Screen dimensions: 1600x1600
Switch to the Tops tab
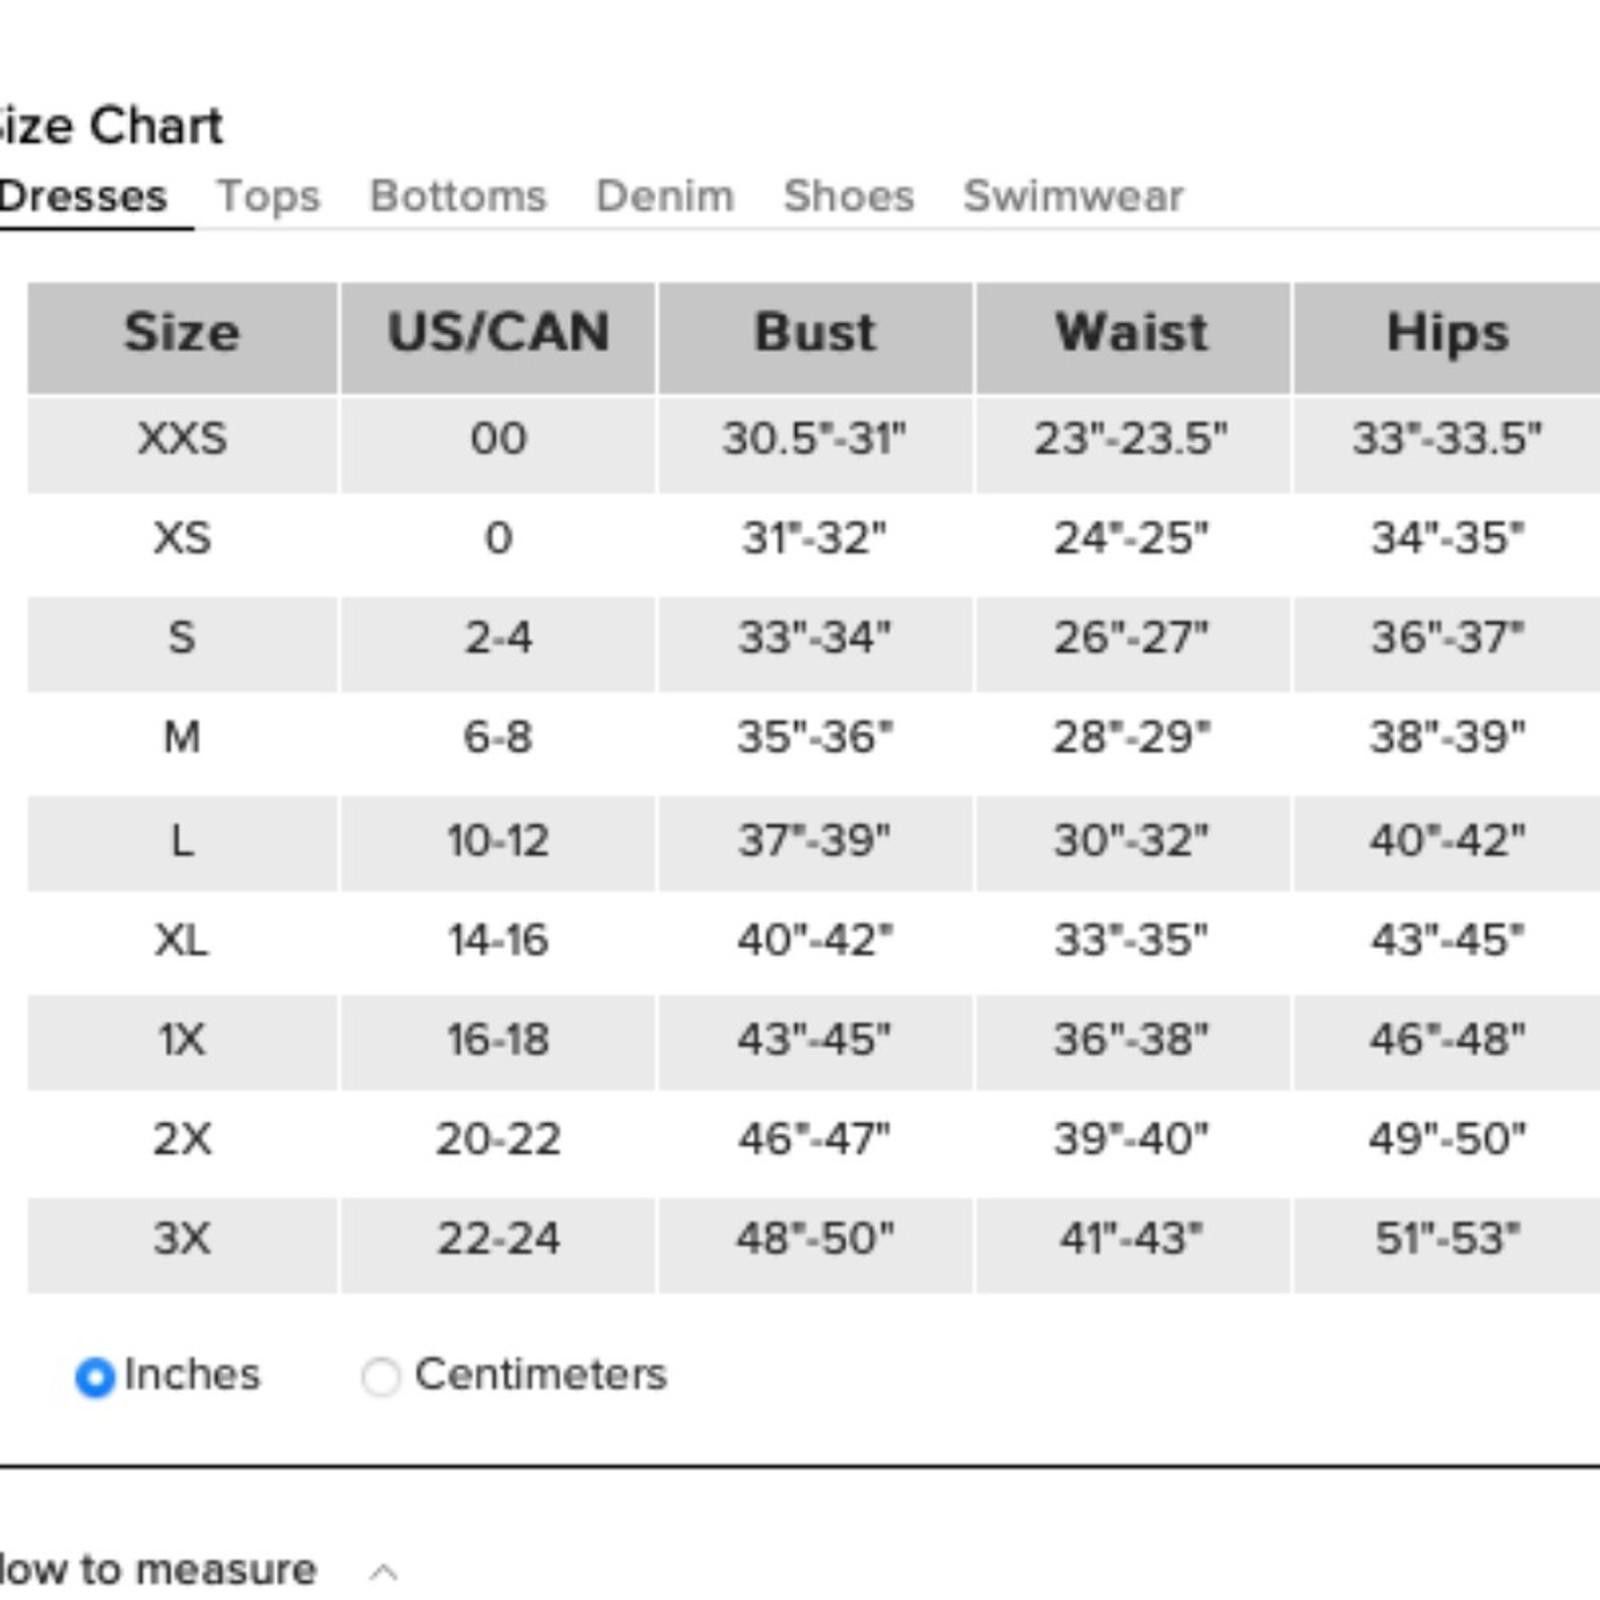coord(269,196)
